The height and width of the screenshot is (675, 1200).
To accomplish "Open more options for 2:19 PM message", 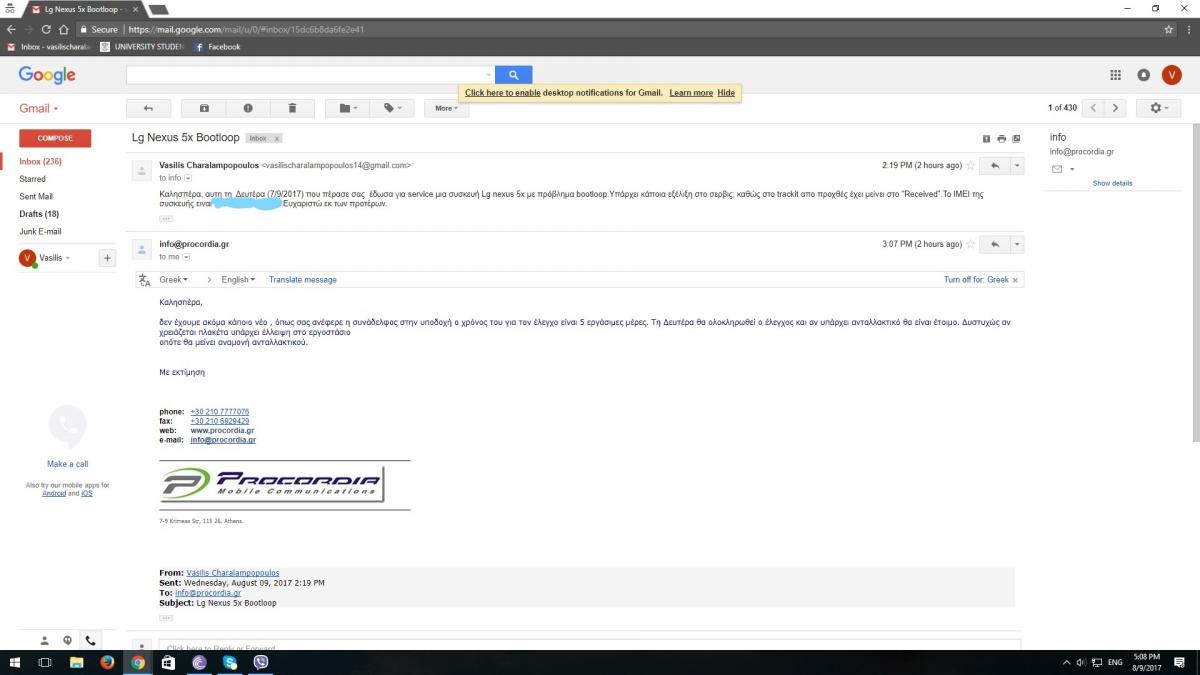I will (x=1017, y=165).
